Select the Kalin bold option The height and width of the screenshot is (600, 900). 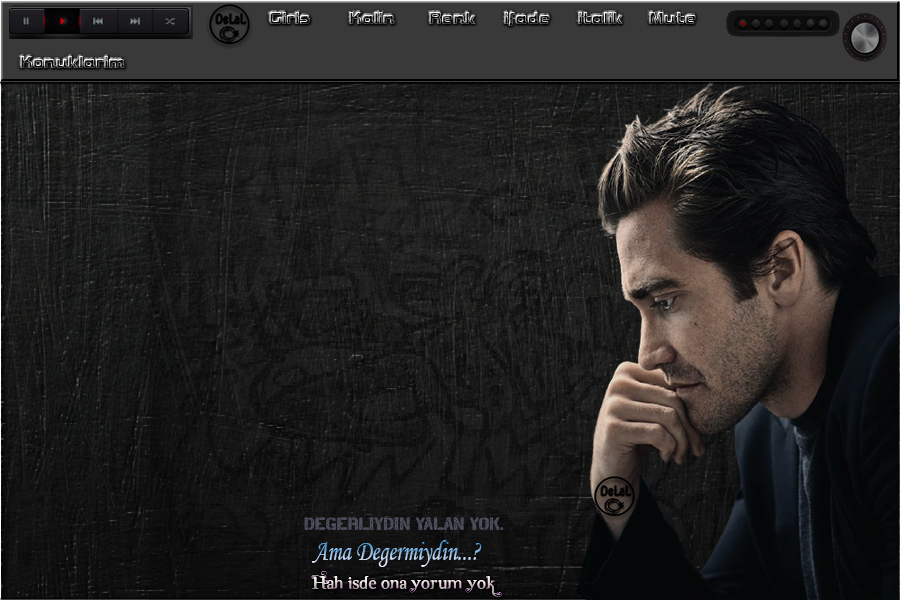pyautogui.click(x=371, y=18)
